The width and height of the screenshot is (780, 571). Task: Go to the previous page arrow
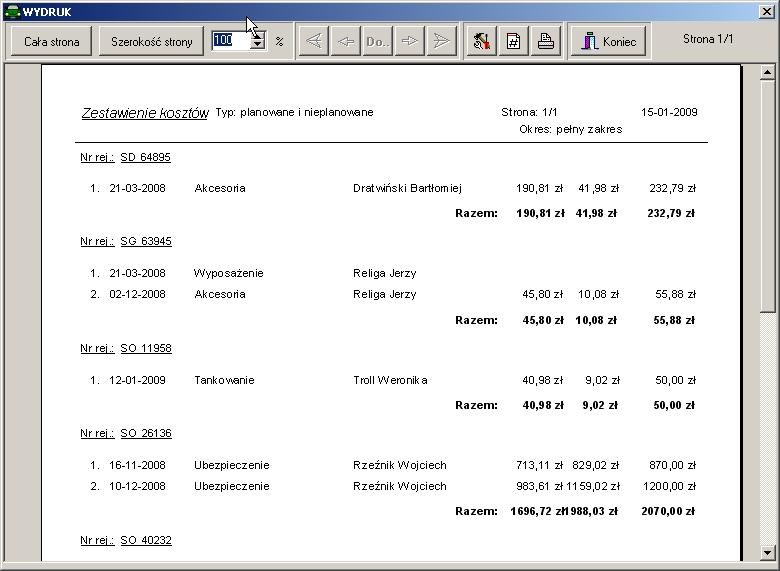point(346,41)
